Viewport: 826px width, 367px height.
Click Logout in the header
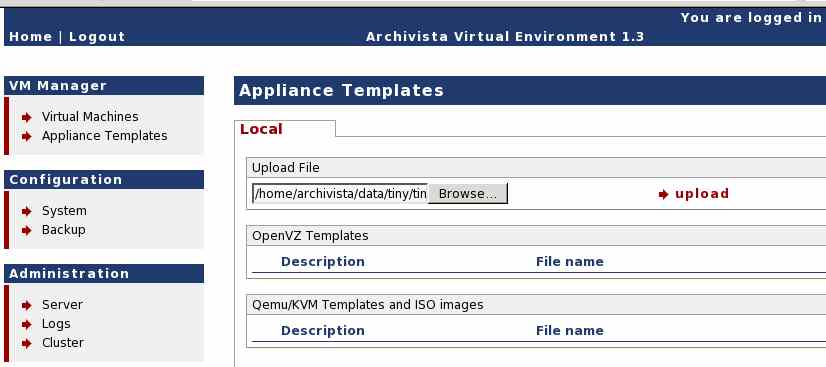(97, 37)
